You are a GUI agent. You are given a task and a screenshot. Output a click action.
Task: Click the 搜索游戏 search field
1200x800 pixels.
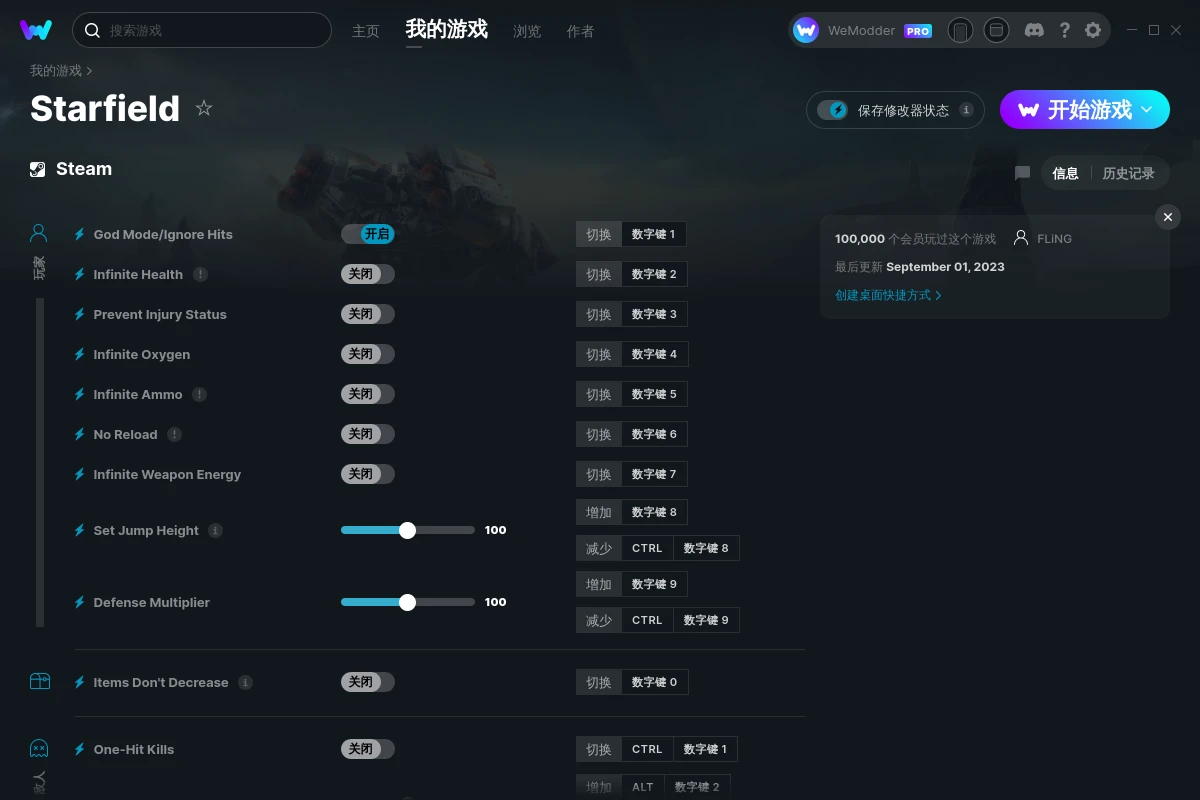[x=202, y=30]
